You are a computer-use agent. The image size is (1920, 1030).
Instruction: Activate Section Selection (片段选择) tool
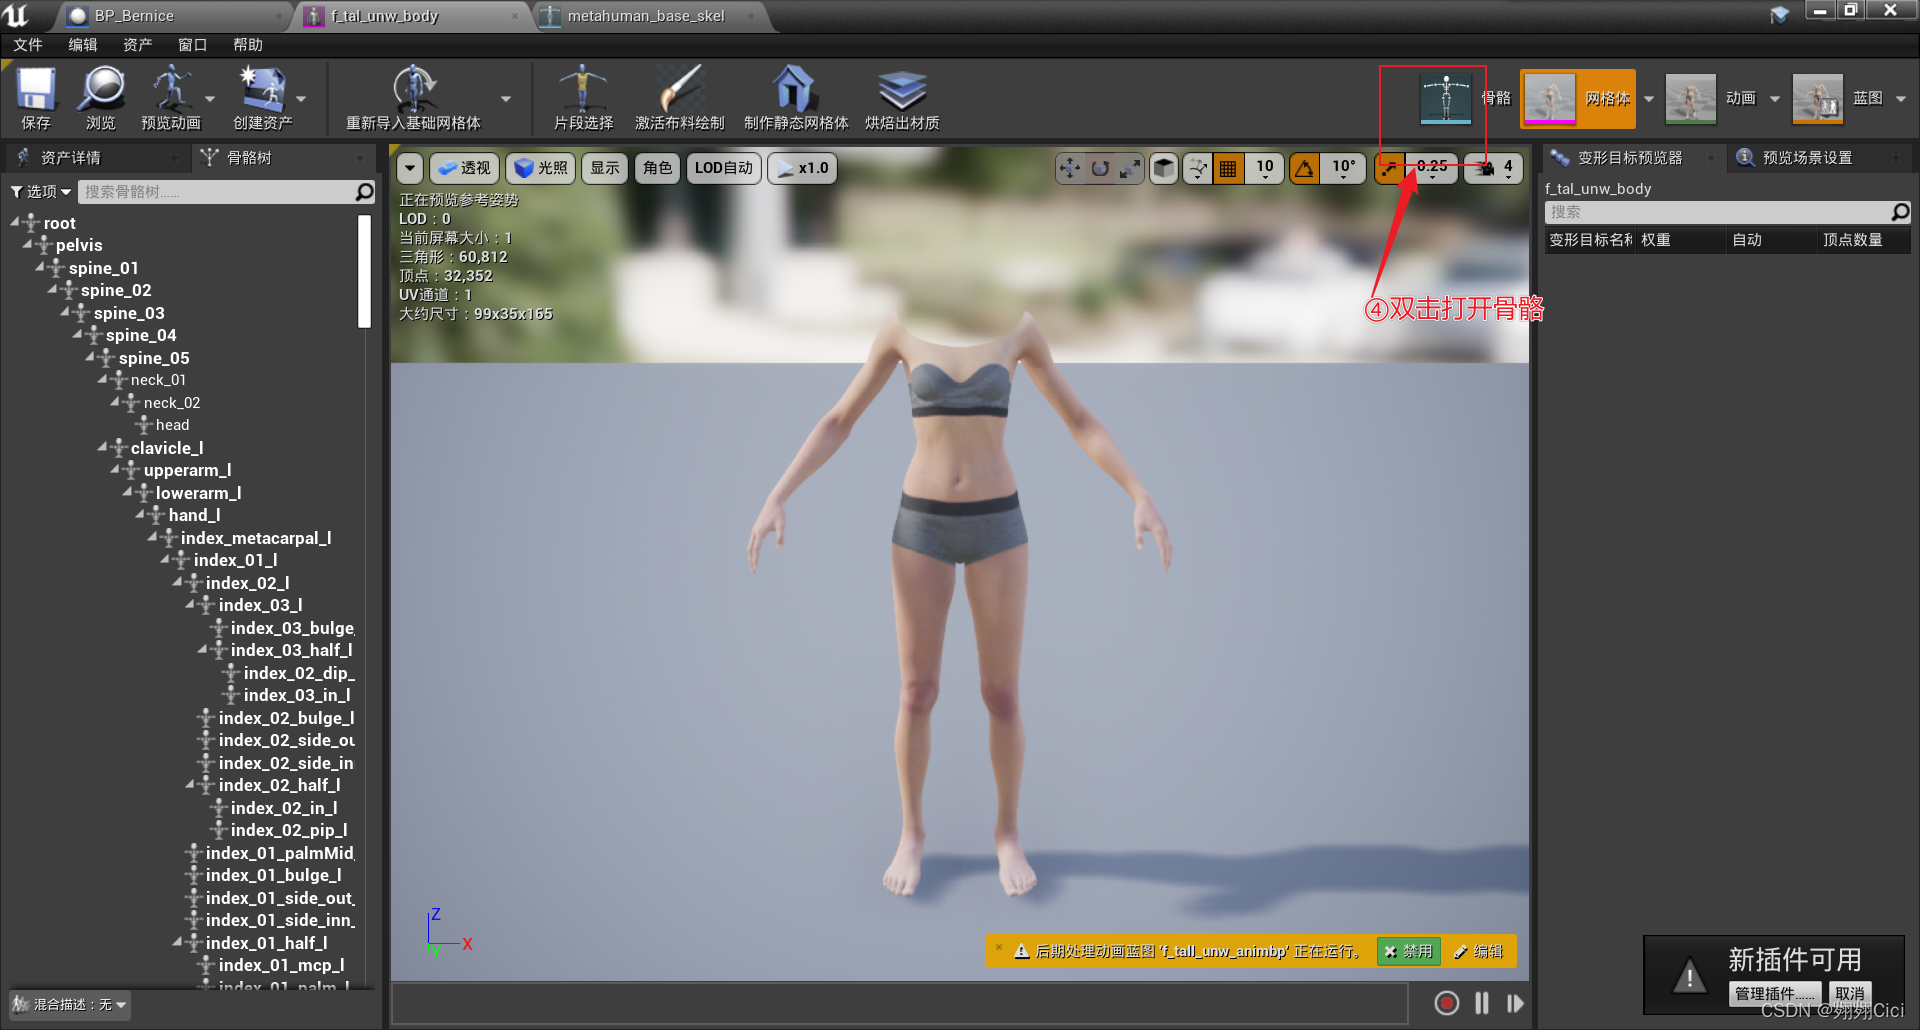coord(583,98)
